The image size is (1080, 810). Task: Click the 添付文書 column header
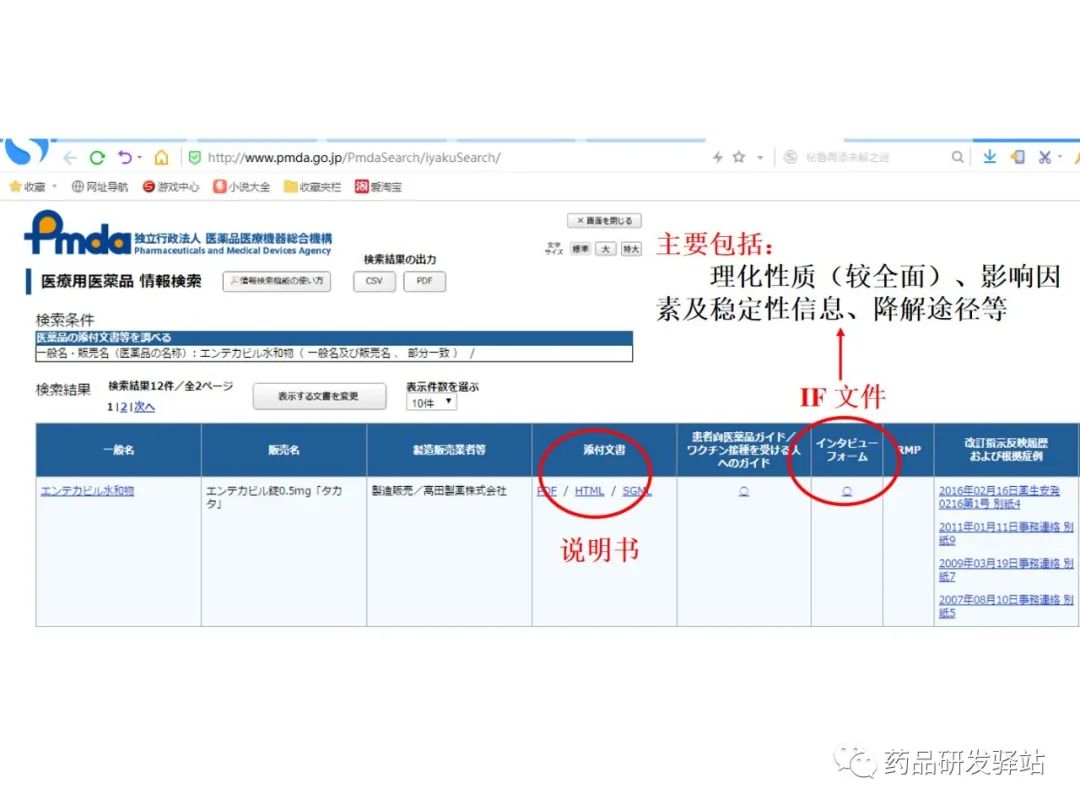tap(604, 450)
